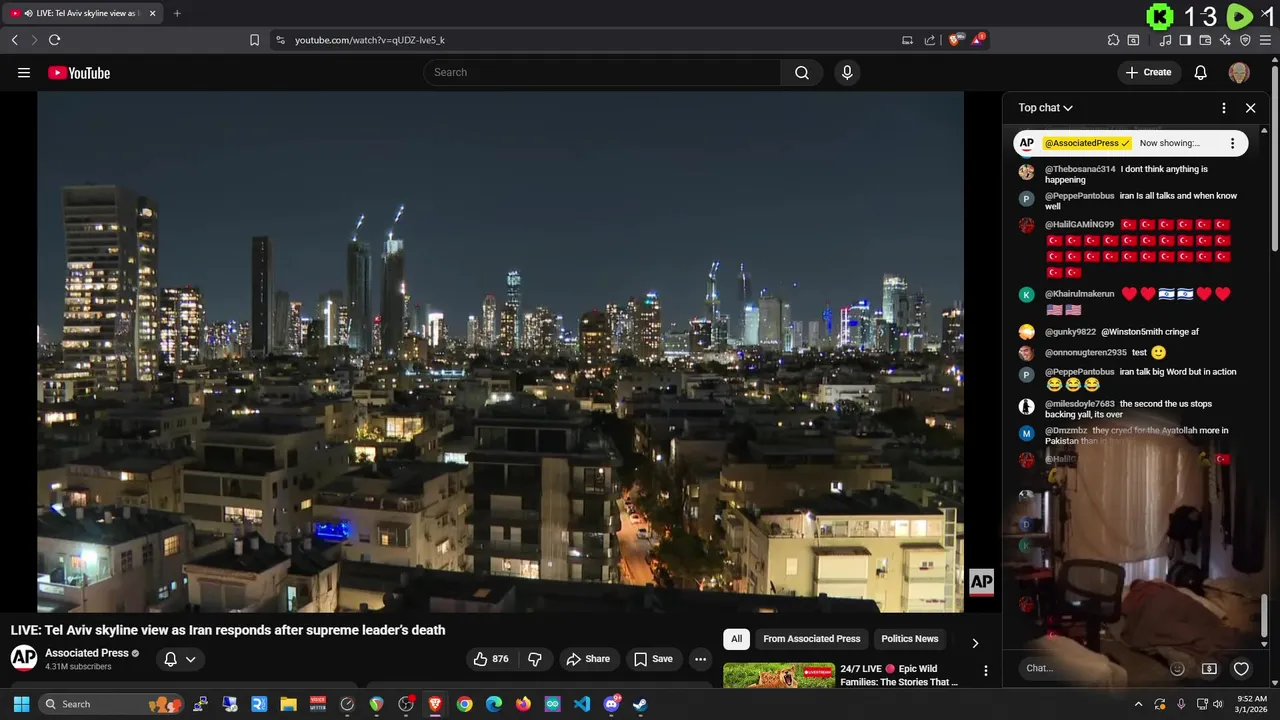
Task: Open the Associated Press channel avatar
Action: coord(24,658)
